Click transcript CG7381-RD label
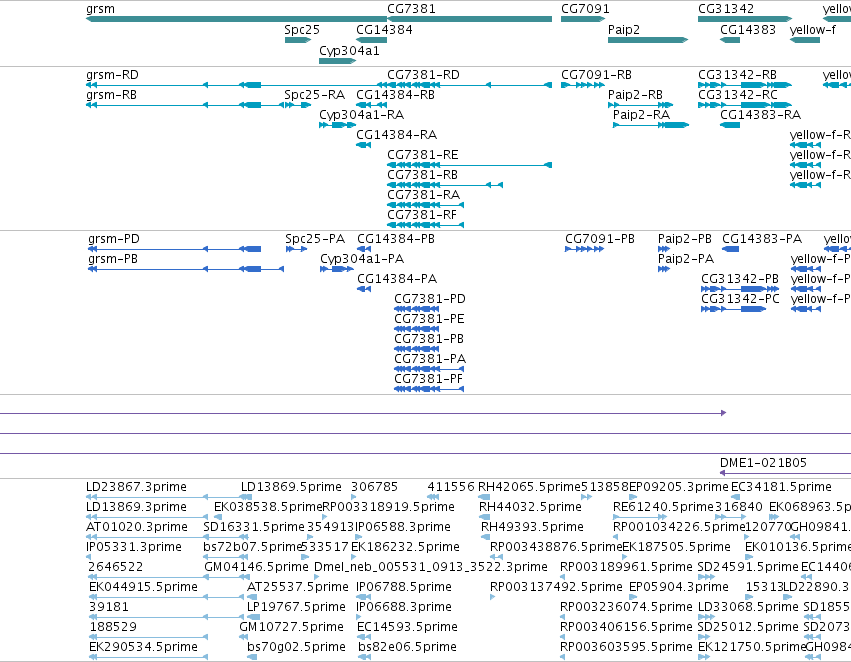Image resolution: width=851 pixels, height=662 pixels. pos(423,74)
